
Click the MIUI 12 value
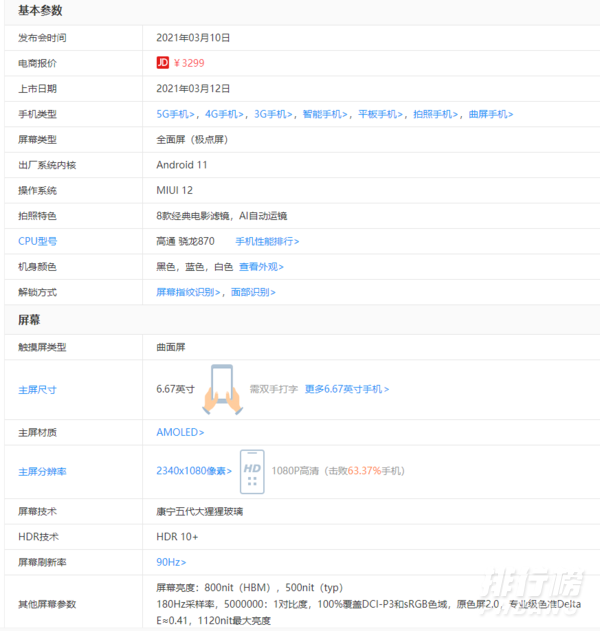[x=175, y=190]
